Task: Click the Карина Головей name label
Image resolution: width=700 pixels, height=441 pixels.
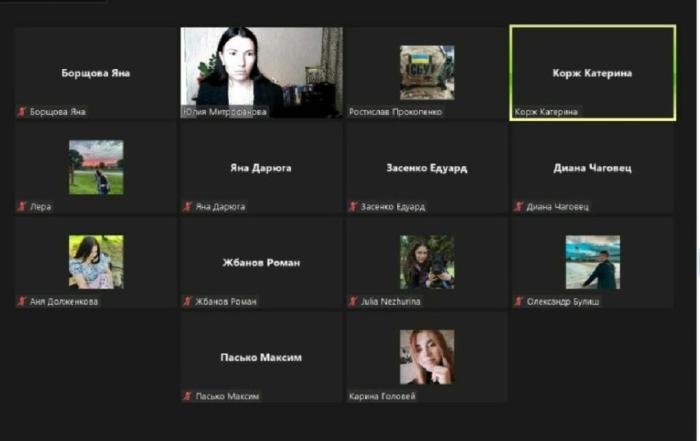Action: pyautogui.click(x=382, y=396)
